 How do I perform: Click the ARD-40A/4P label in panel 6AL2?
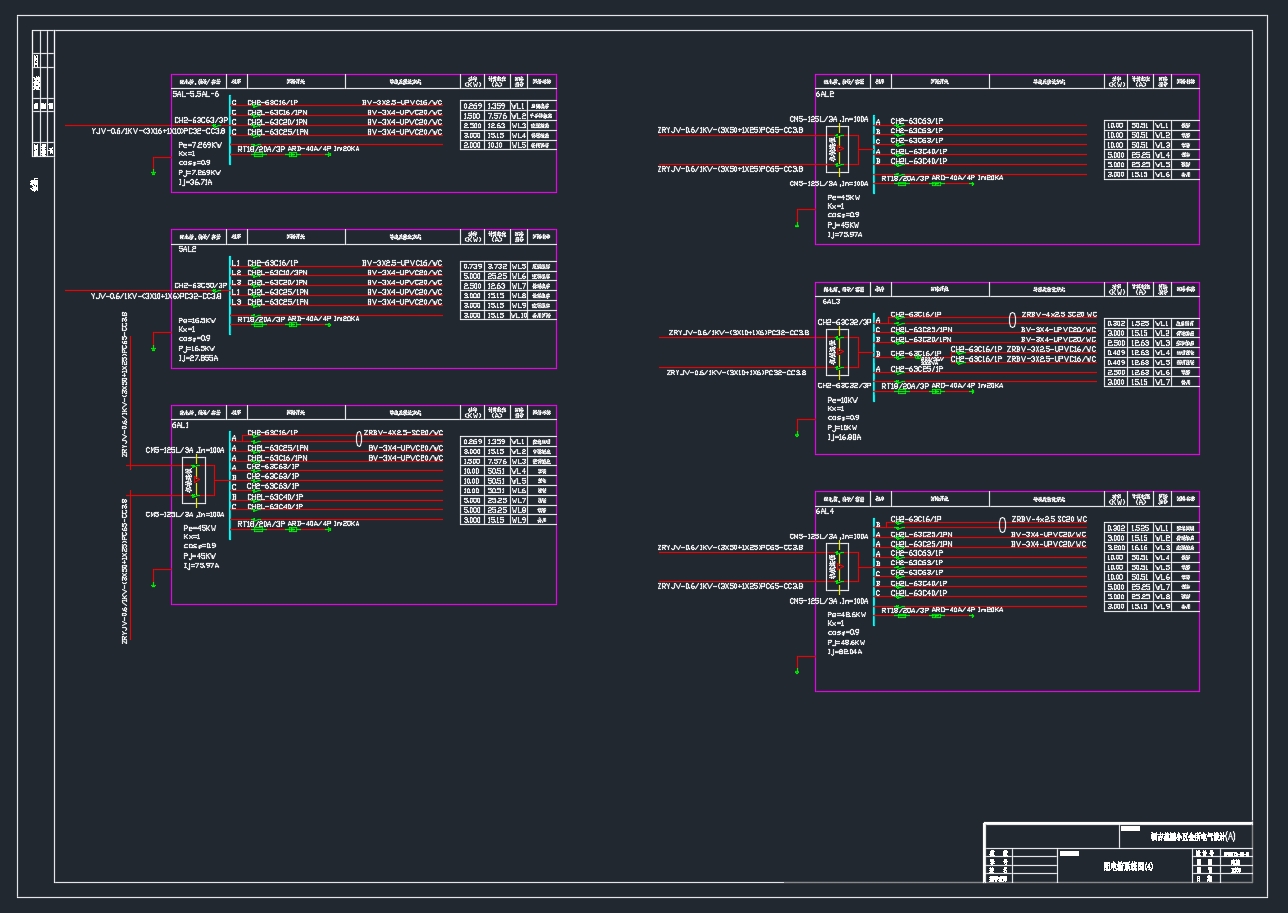pos(953,178)
